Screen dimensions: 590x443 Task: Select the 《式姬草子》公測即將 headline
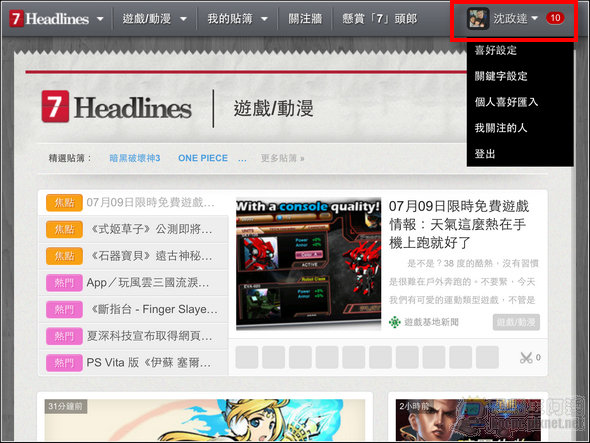tap(152, 229)
